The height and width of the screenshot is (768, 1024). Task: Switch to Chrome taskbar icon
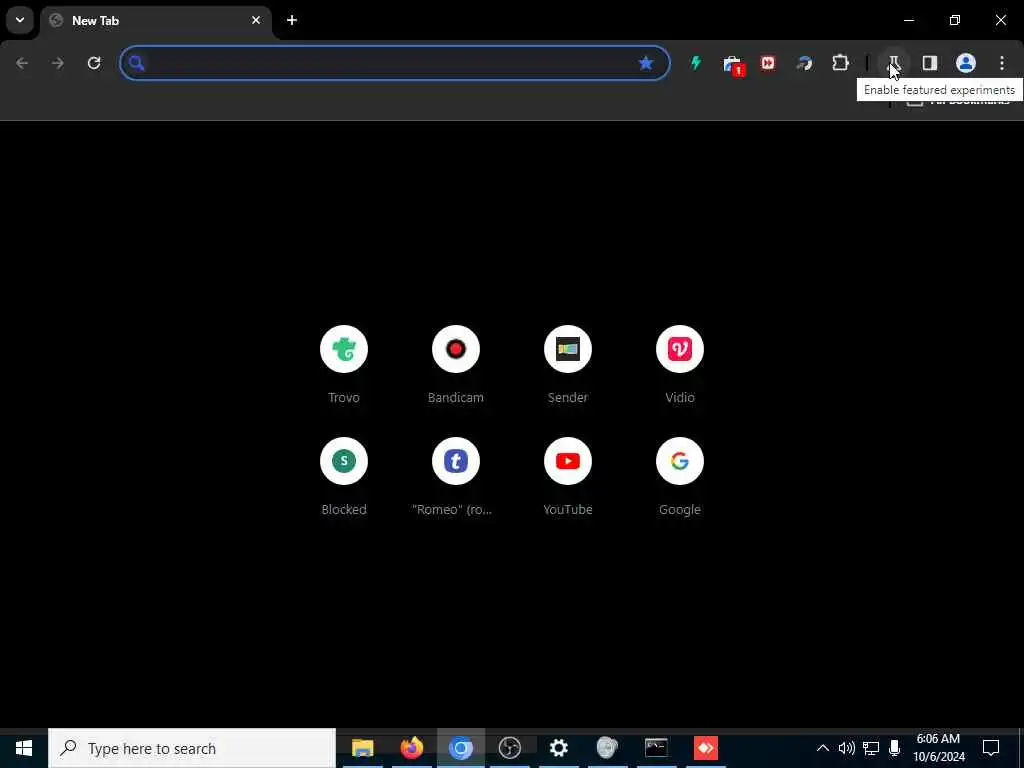[460, 748]
